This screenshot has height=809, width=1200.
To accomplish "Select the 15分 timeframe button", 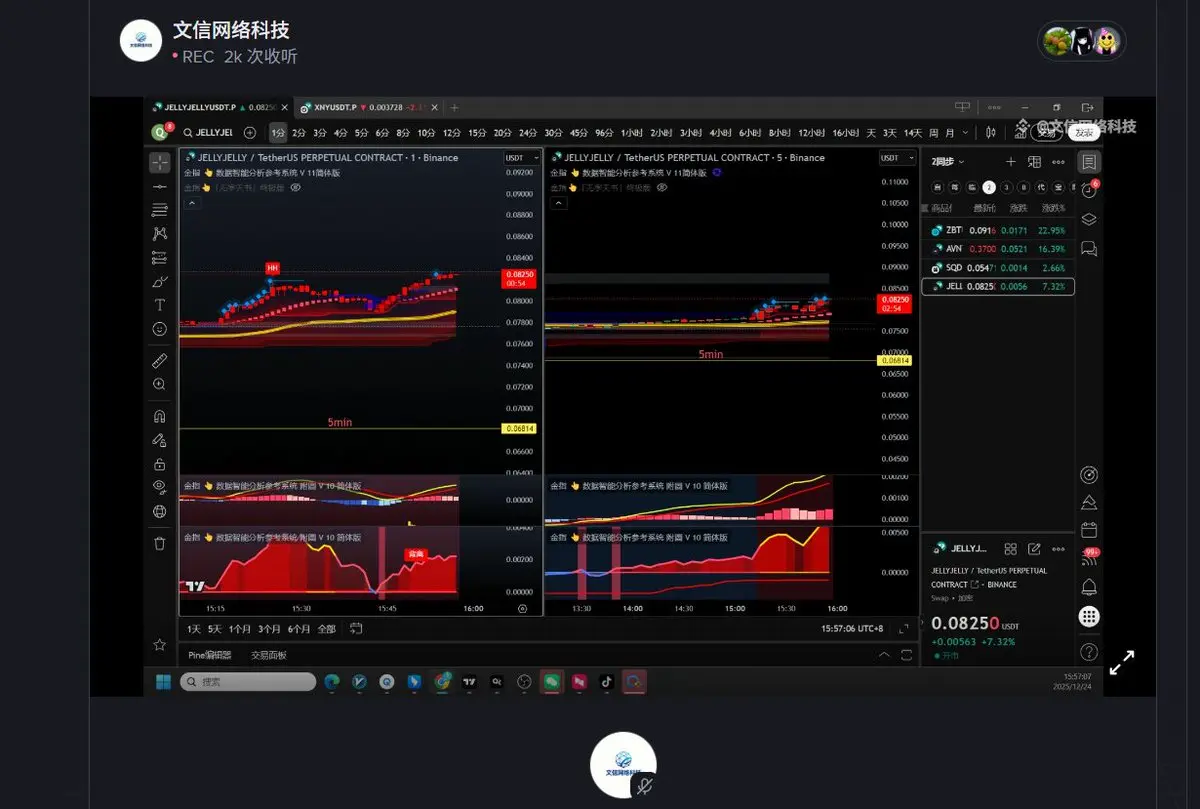I will (477, 132).
